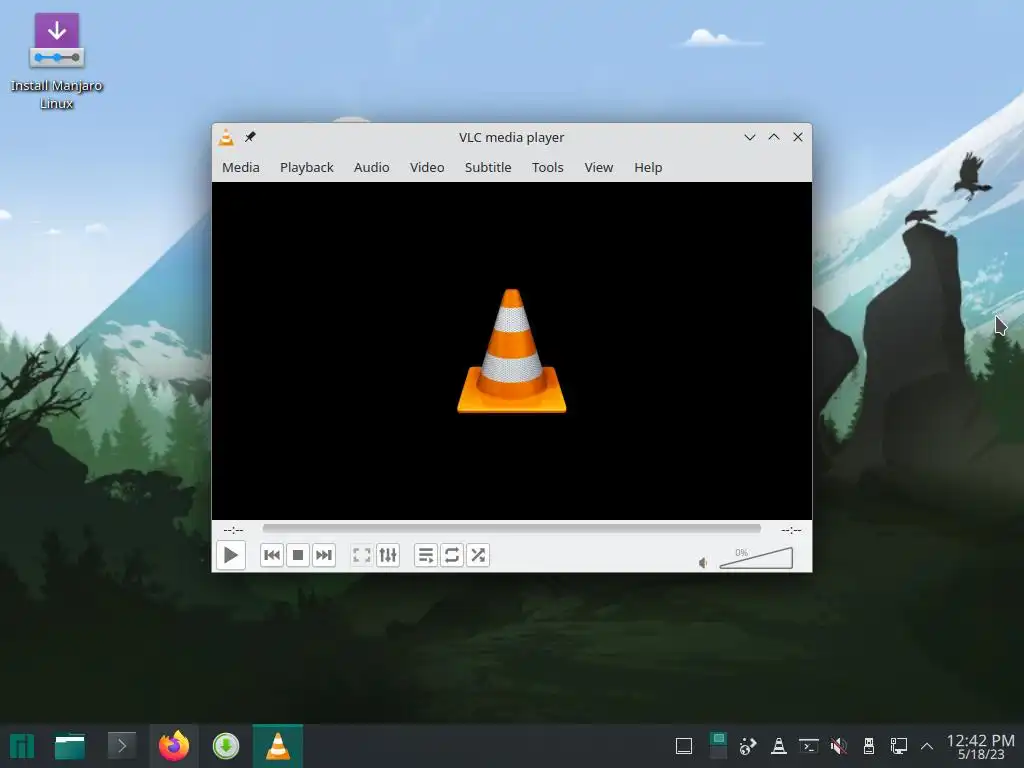
Task: Open the Audio menu
Action: 371,167
